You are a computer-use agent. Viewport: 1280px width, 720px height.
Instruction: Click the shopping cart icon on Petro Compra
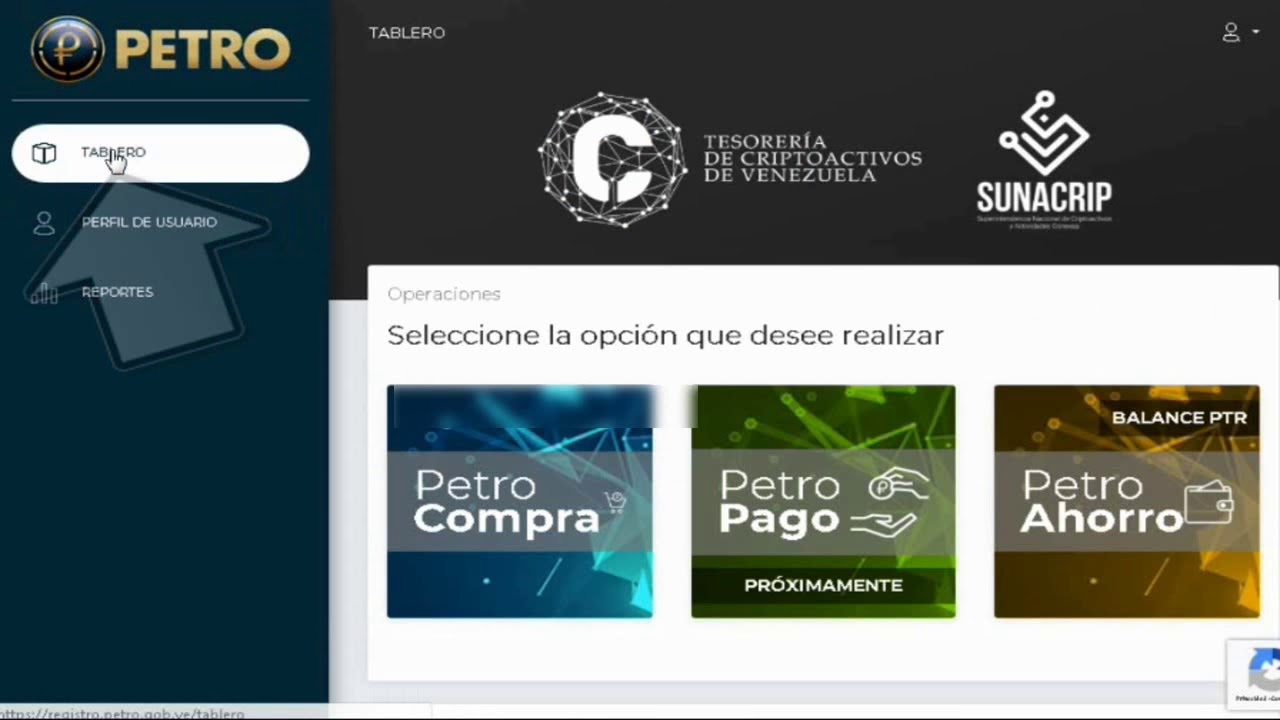pyautogui.click(x=616, y=502)
